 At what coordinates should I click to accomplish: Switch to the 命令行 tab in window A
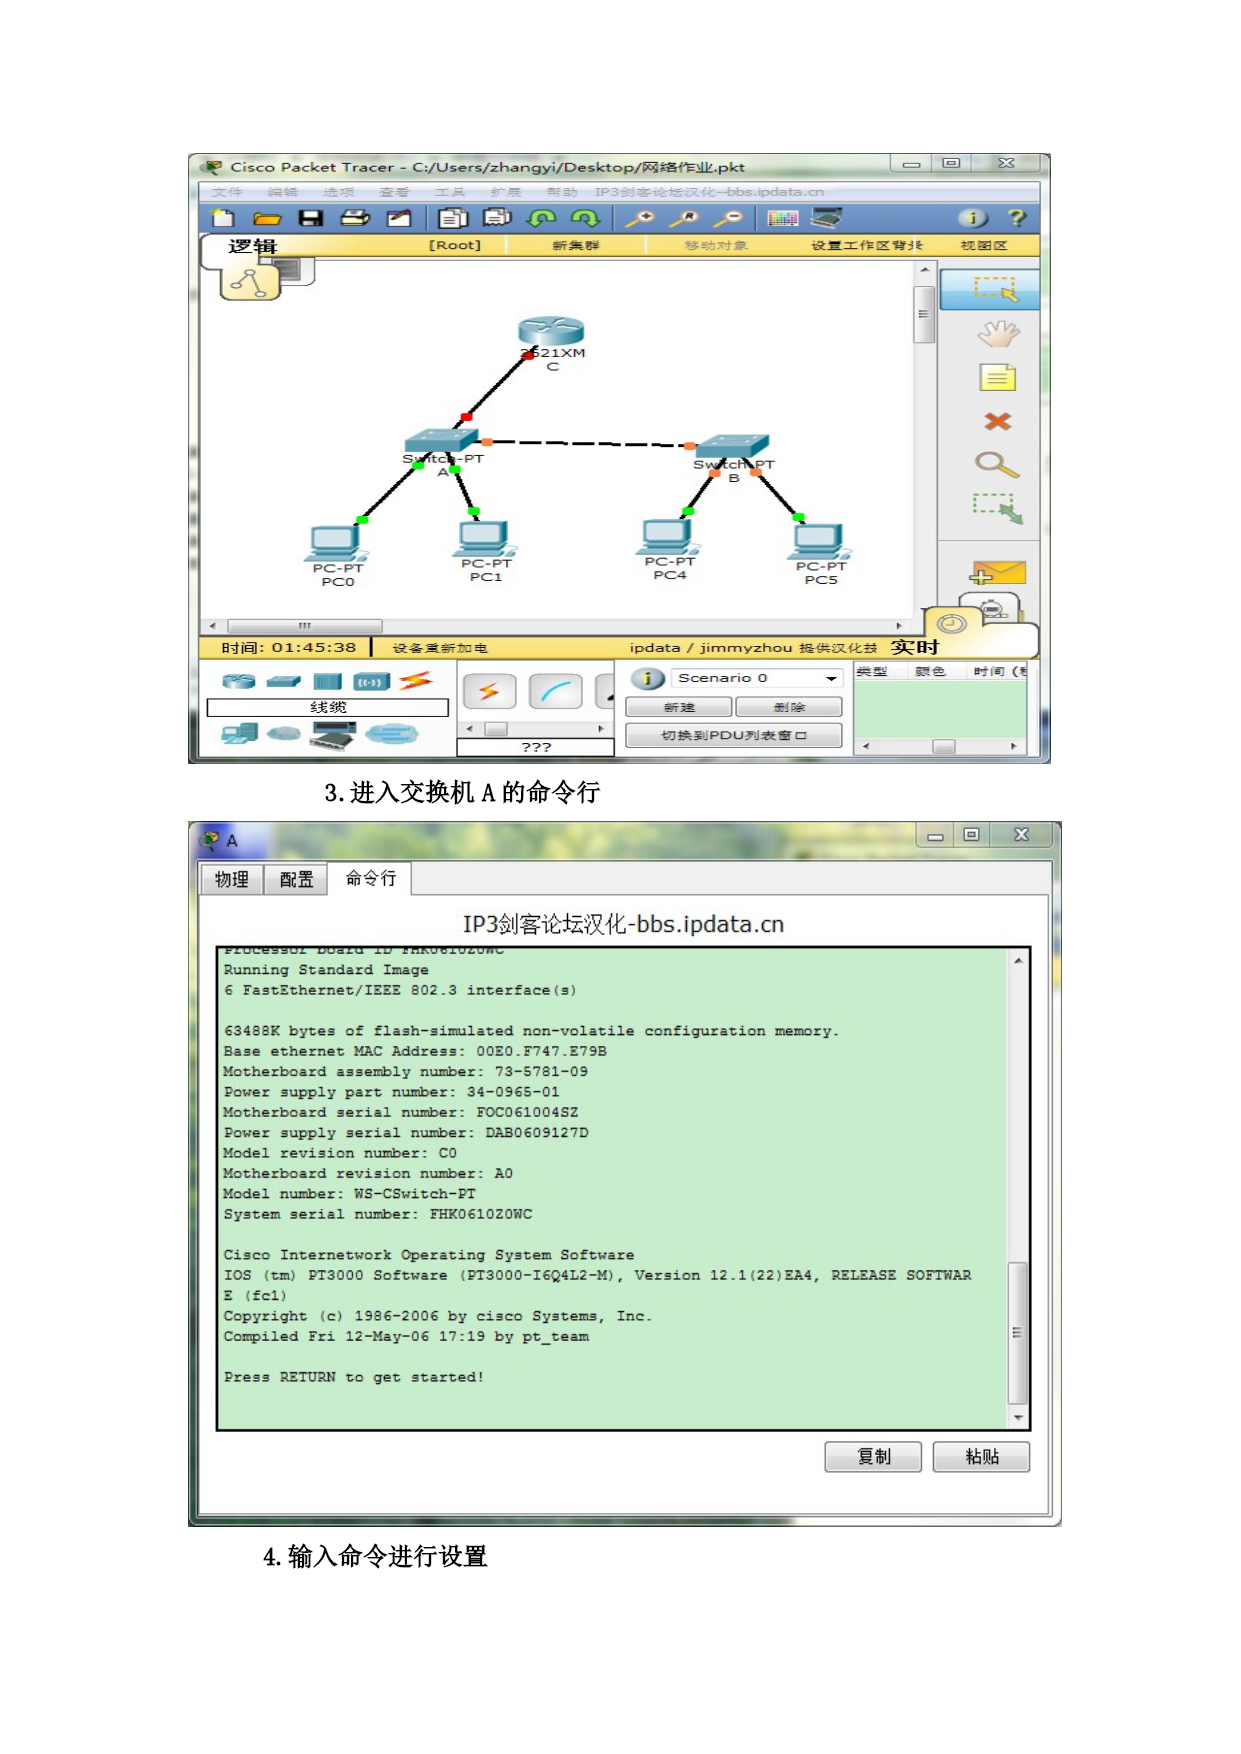[371, 878]
